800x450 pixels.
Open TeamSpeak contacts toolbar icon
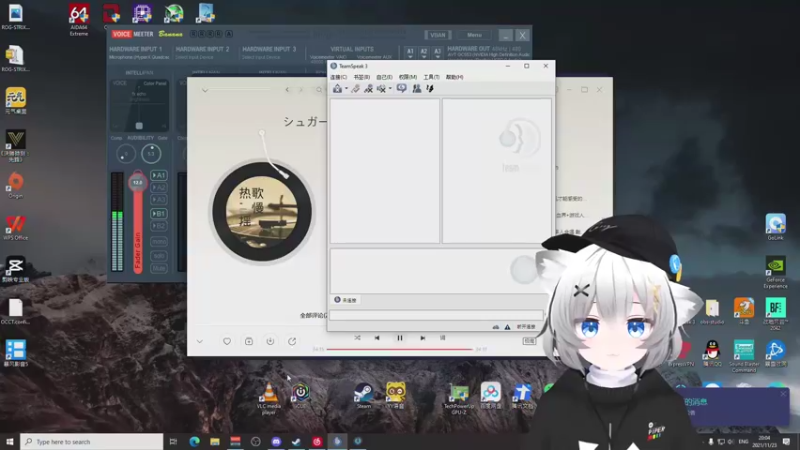click(417, 89)
